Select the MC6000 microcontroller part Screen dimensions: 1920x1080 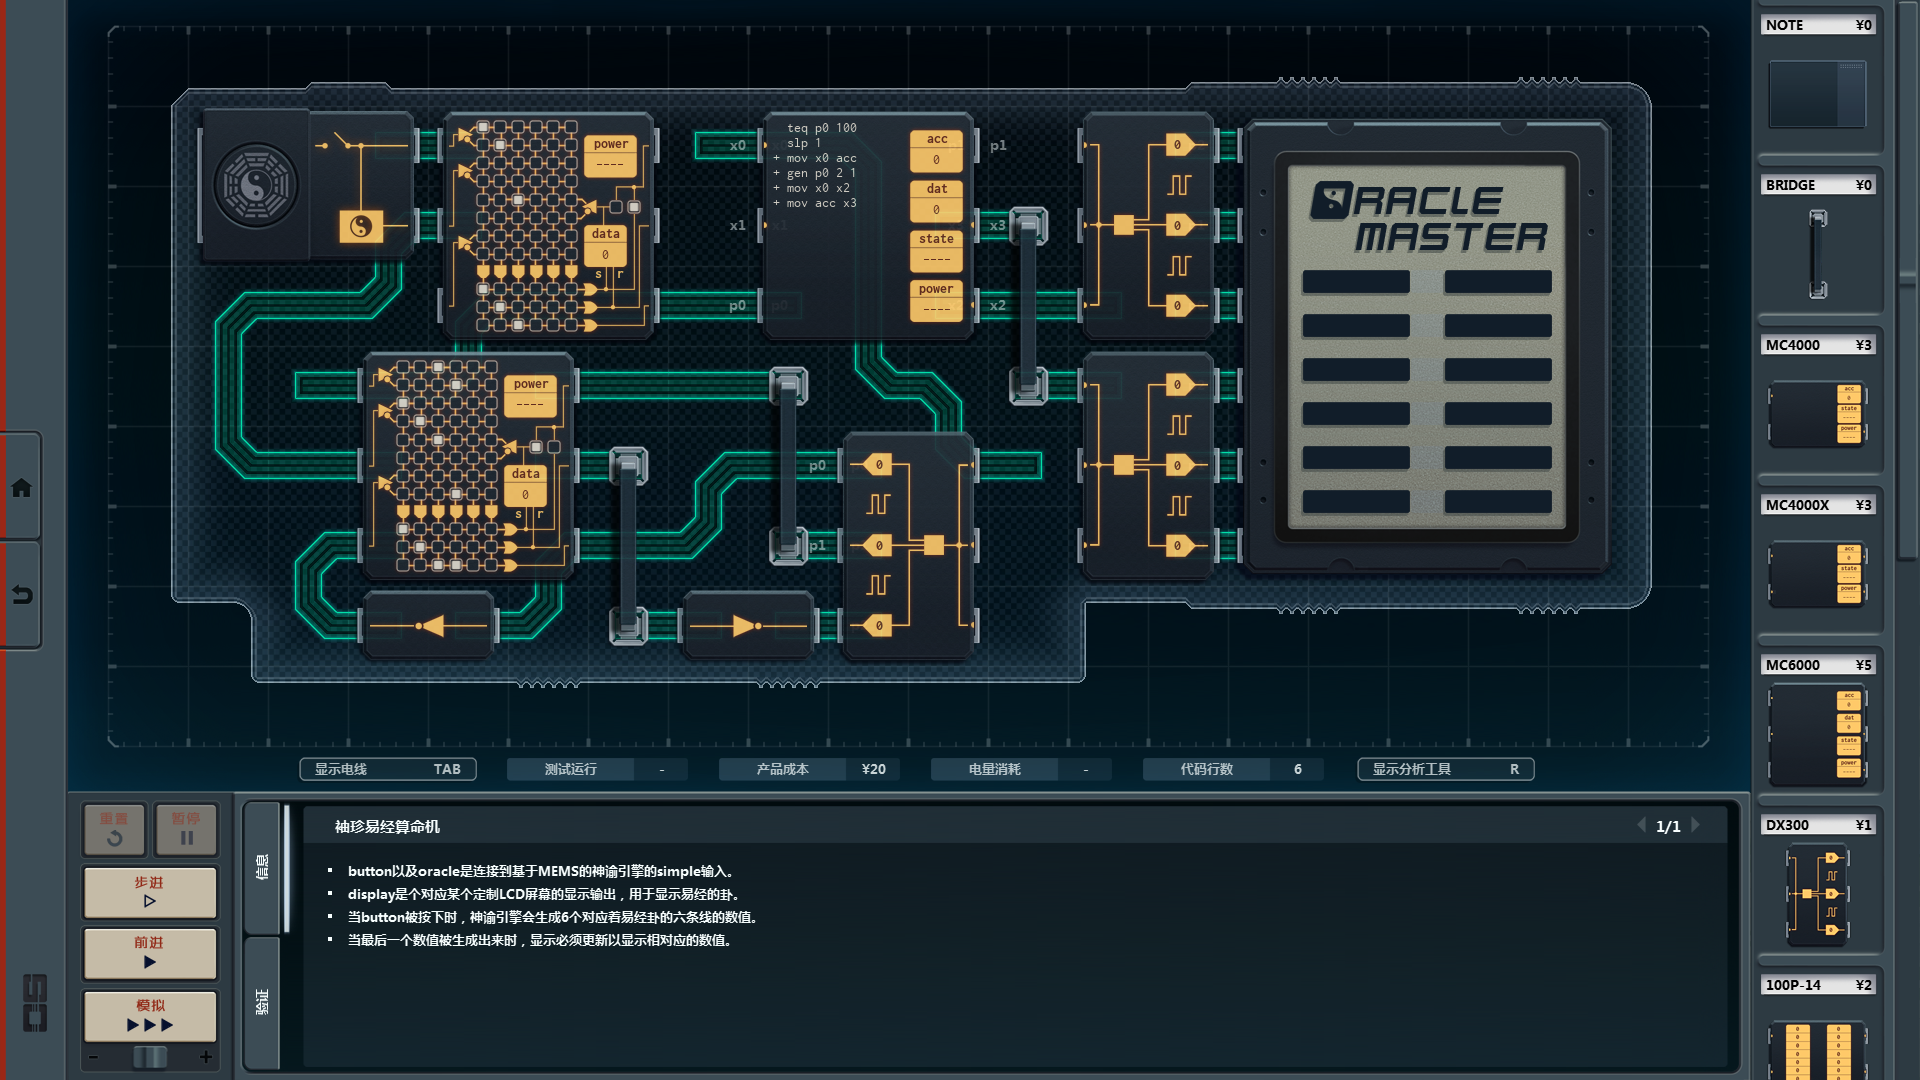(x=1817, y=734)
